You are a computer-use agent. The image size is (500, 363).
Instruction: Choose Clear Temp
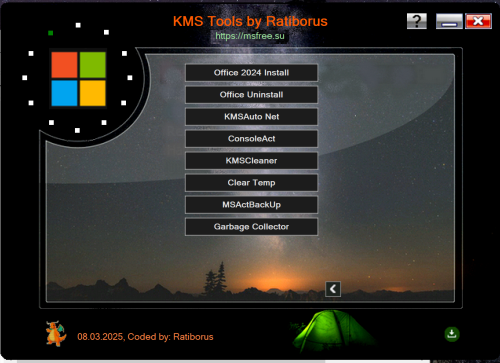coord(251,183)
